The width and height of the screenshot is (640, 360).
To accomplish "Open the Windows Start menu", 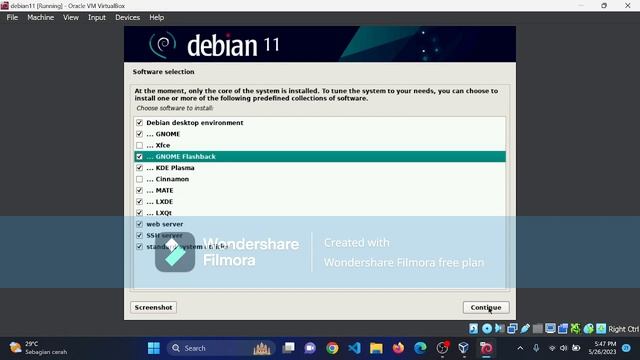I will [x=154, y=348].
